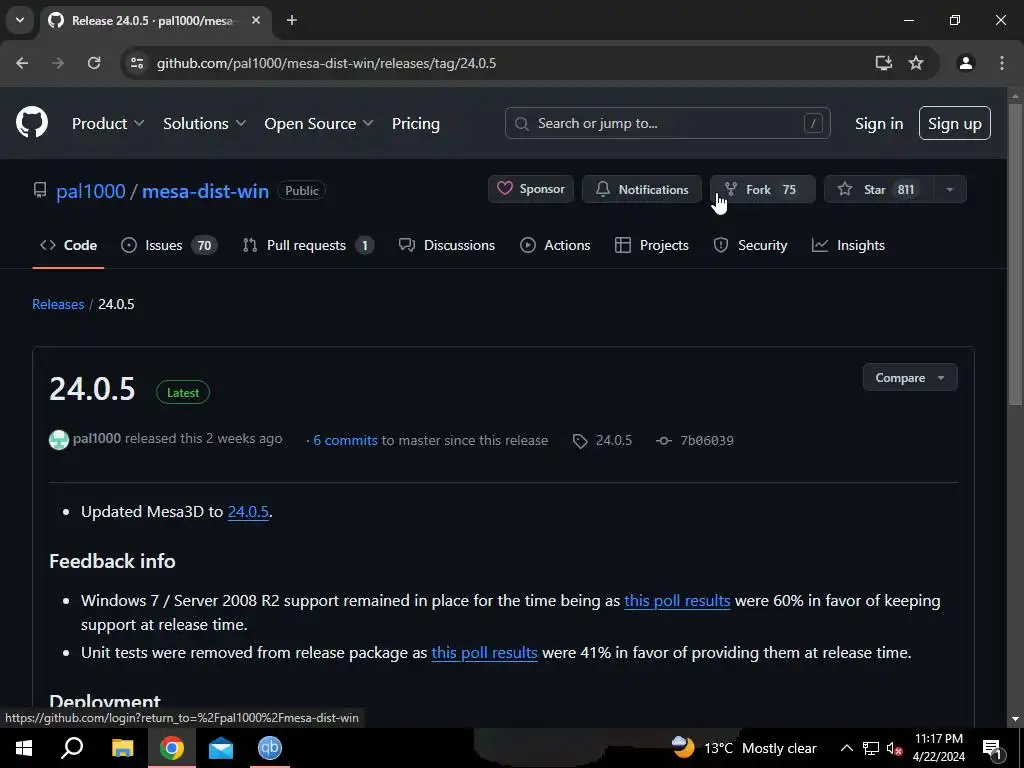Open the Projects tab
Viewport: 1024px width, 768px height.
coord(652,246)
